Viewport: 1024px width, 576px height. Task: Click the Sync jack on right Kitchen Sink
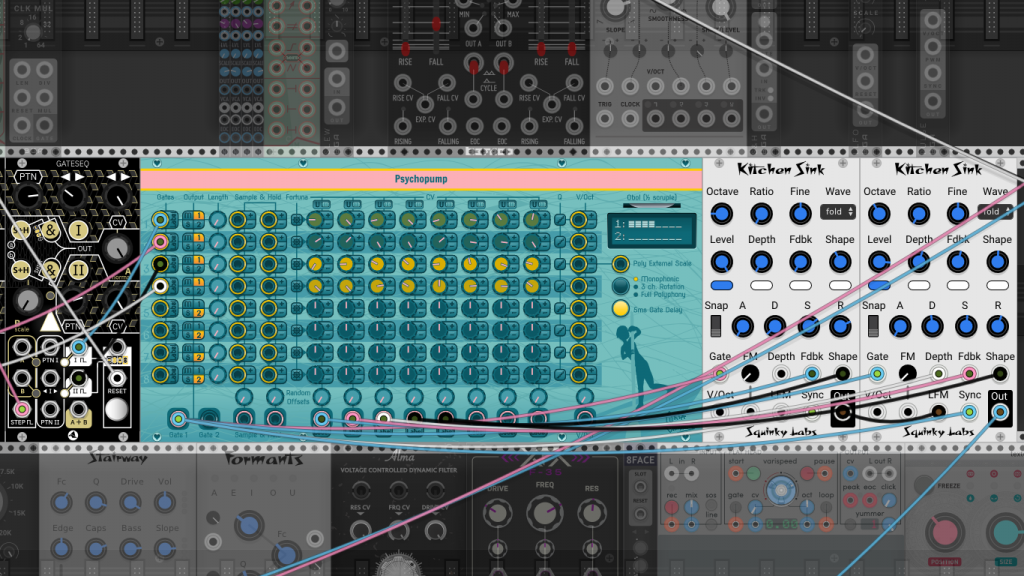[x=969, y=411]
